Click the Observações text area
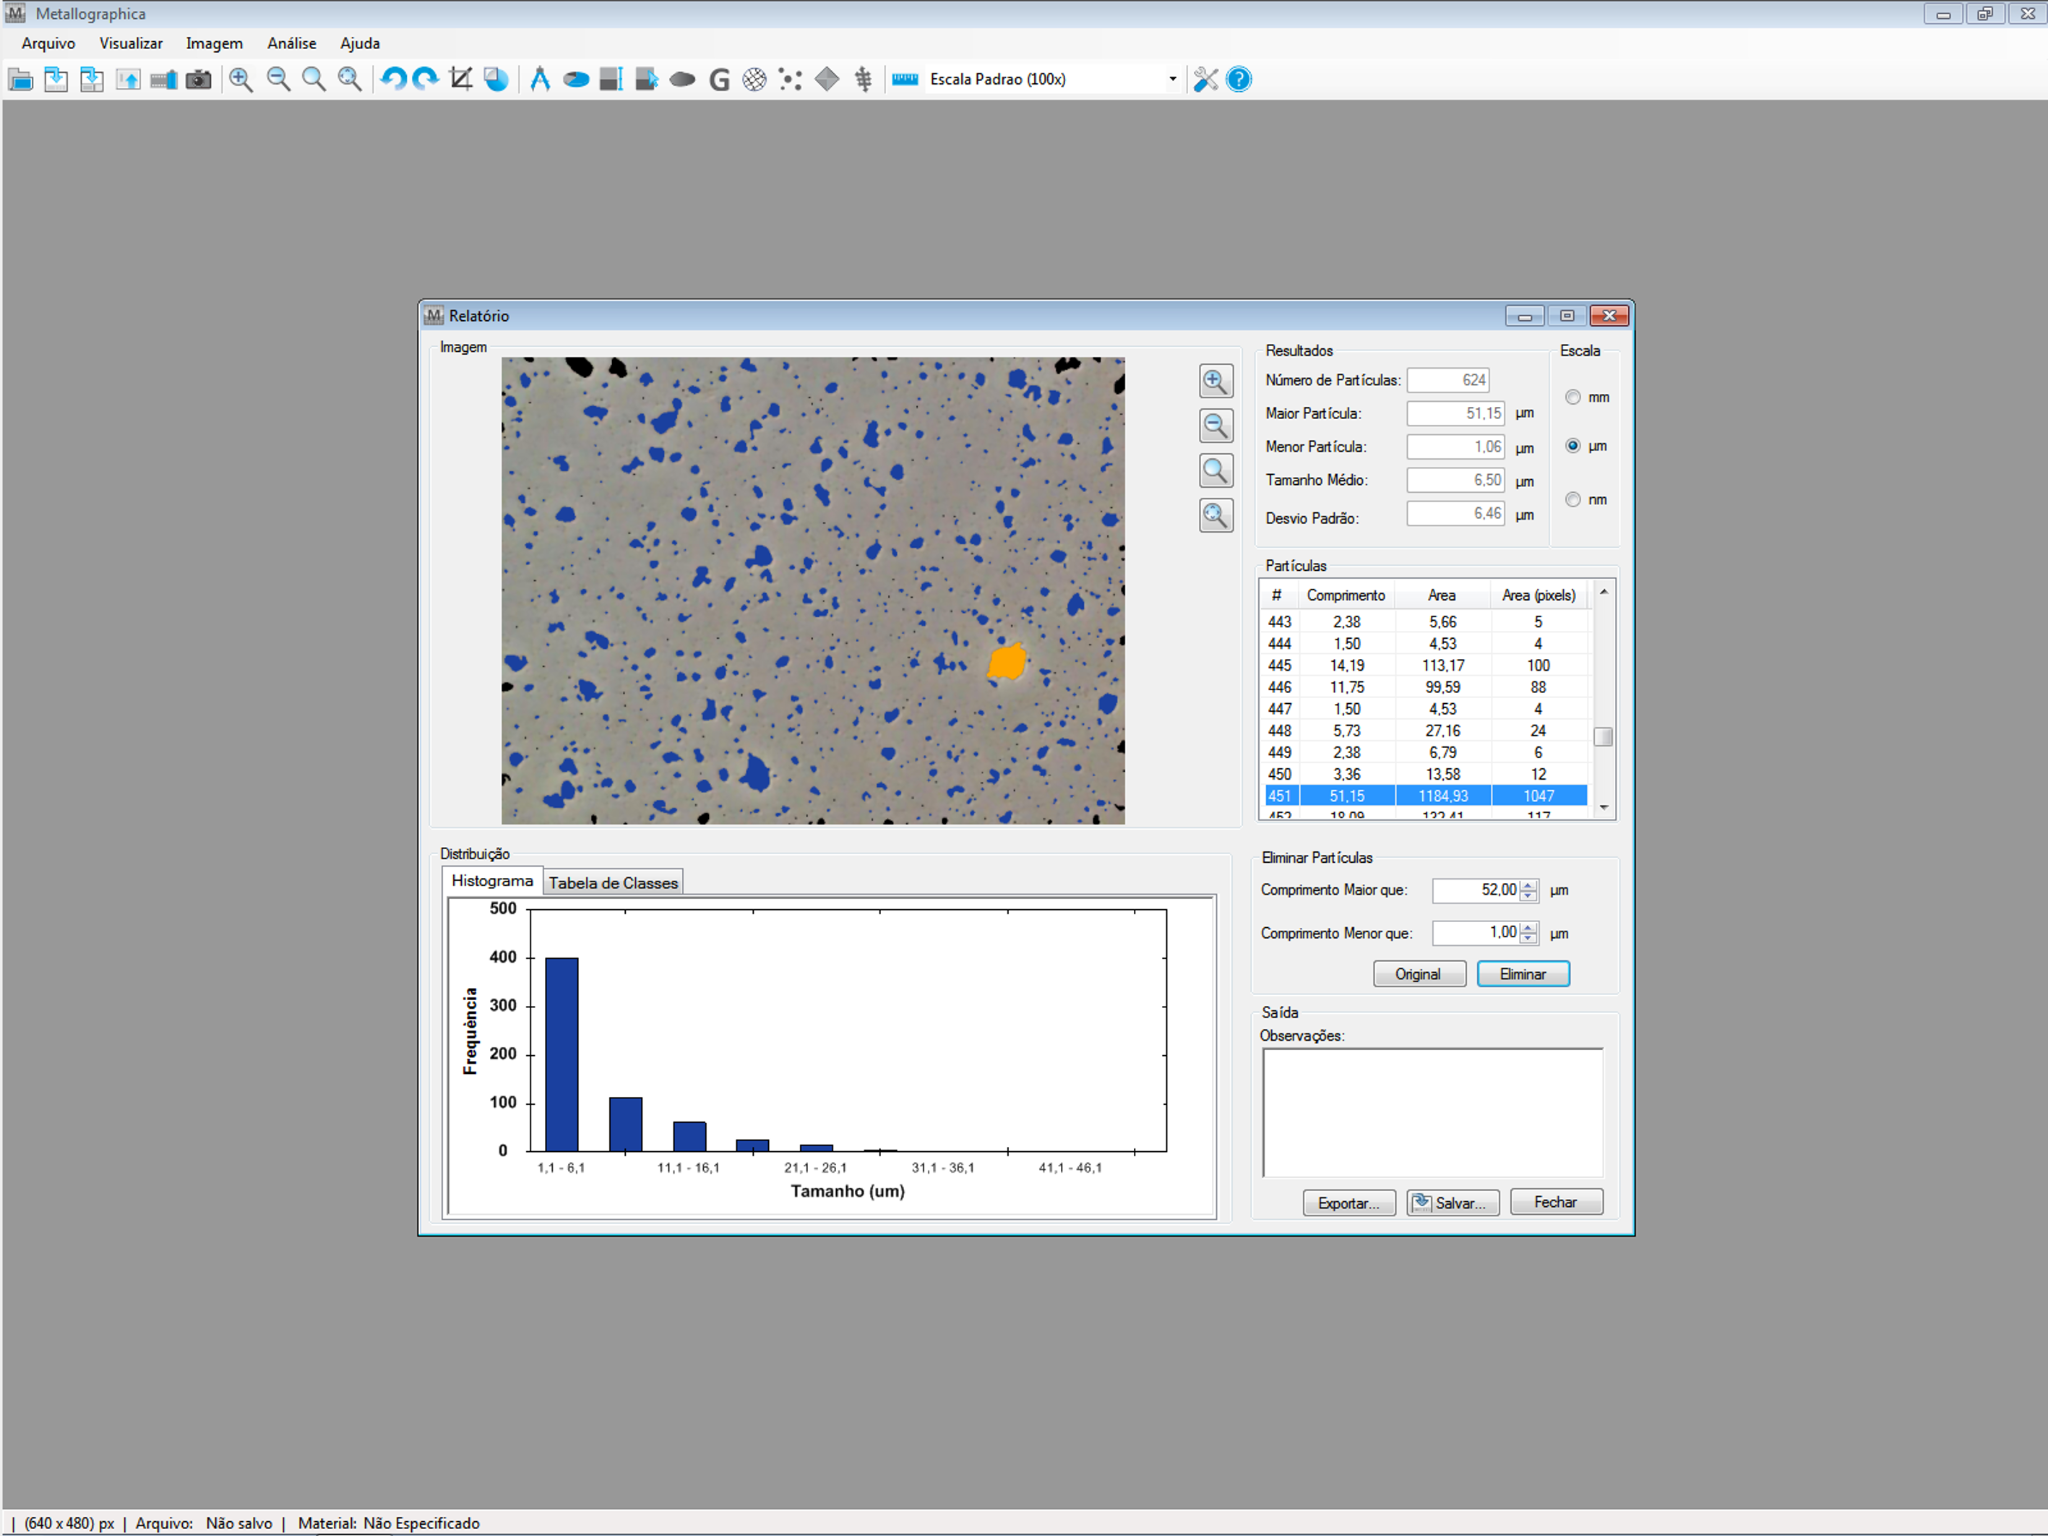 1432,1113
